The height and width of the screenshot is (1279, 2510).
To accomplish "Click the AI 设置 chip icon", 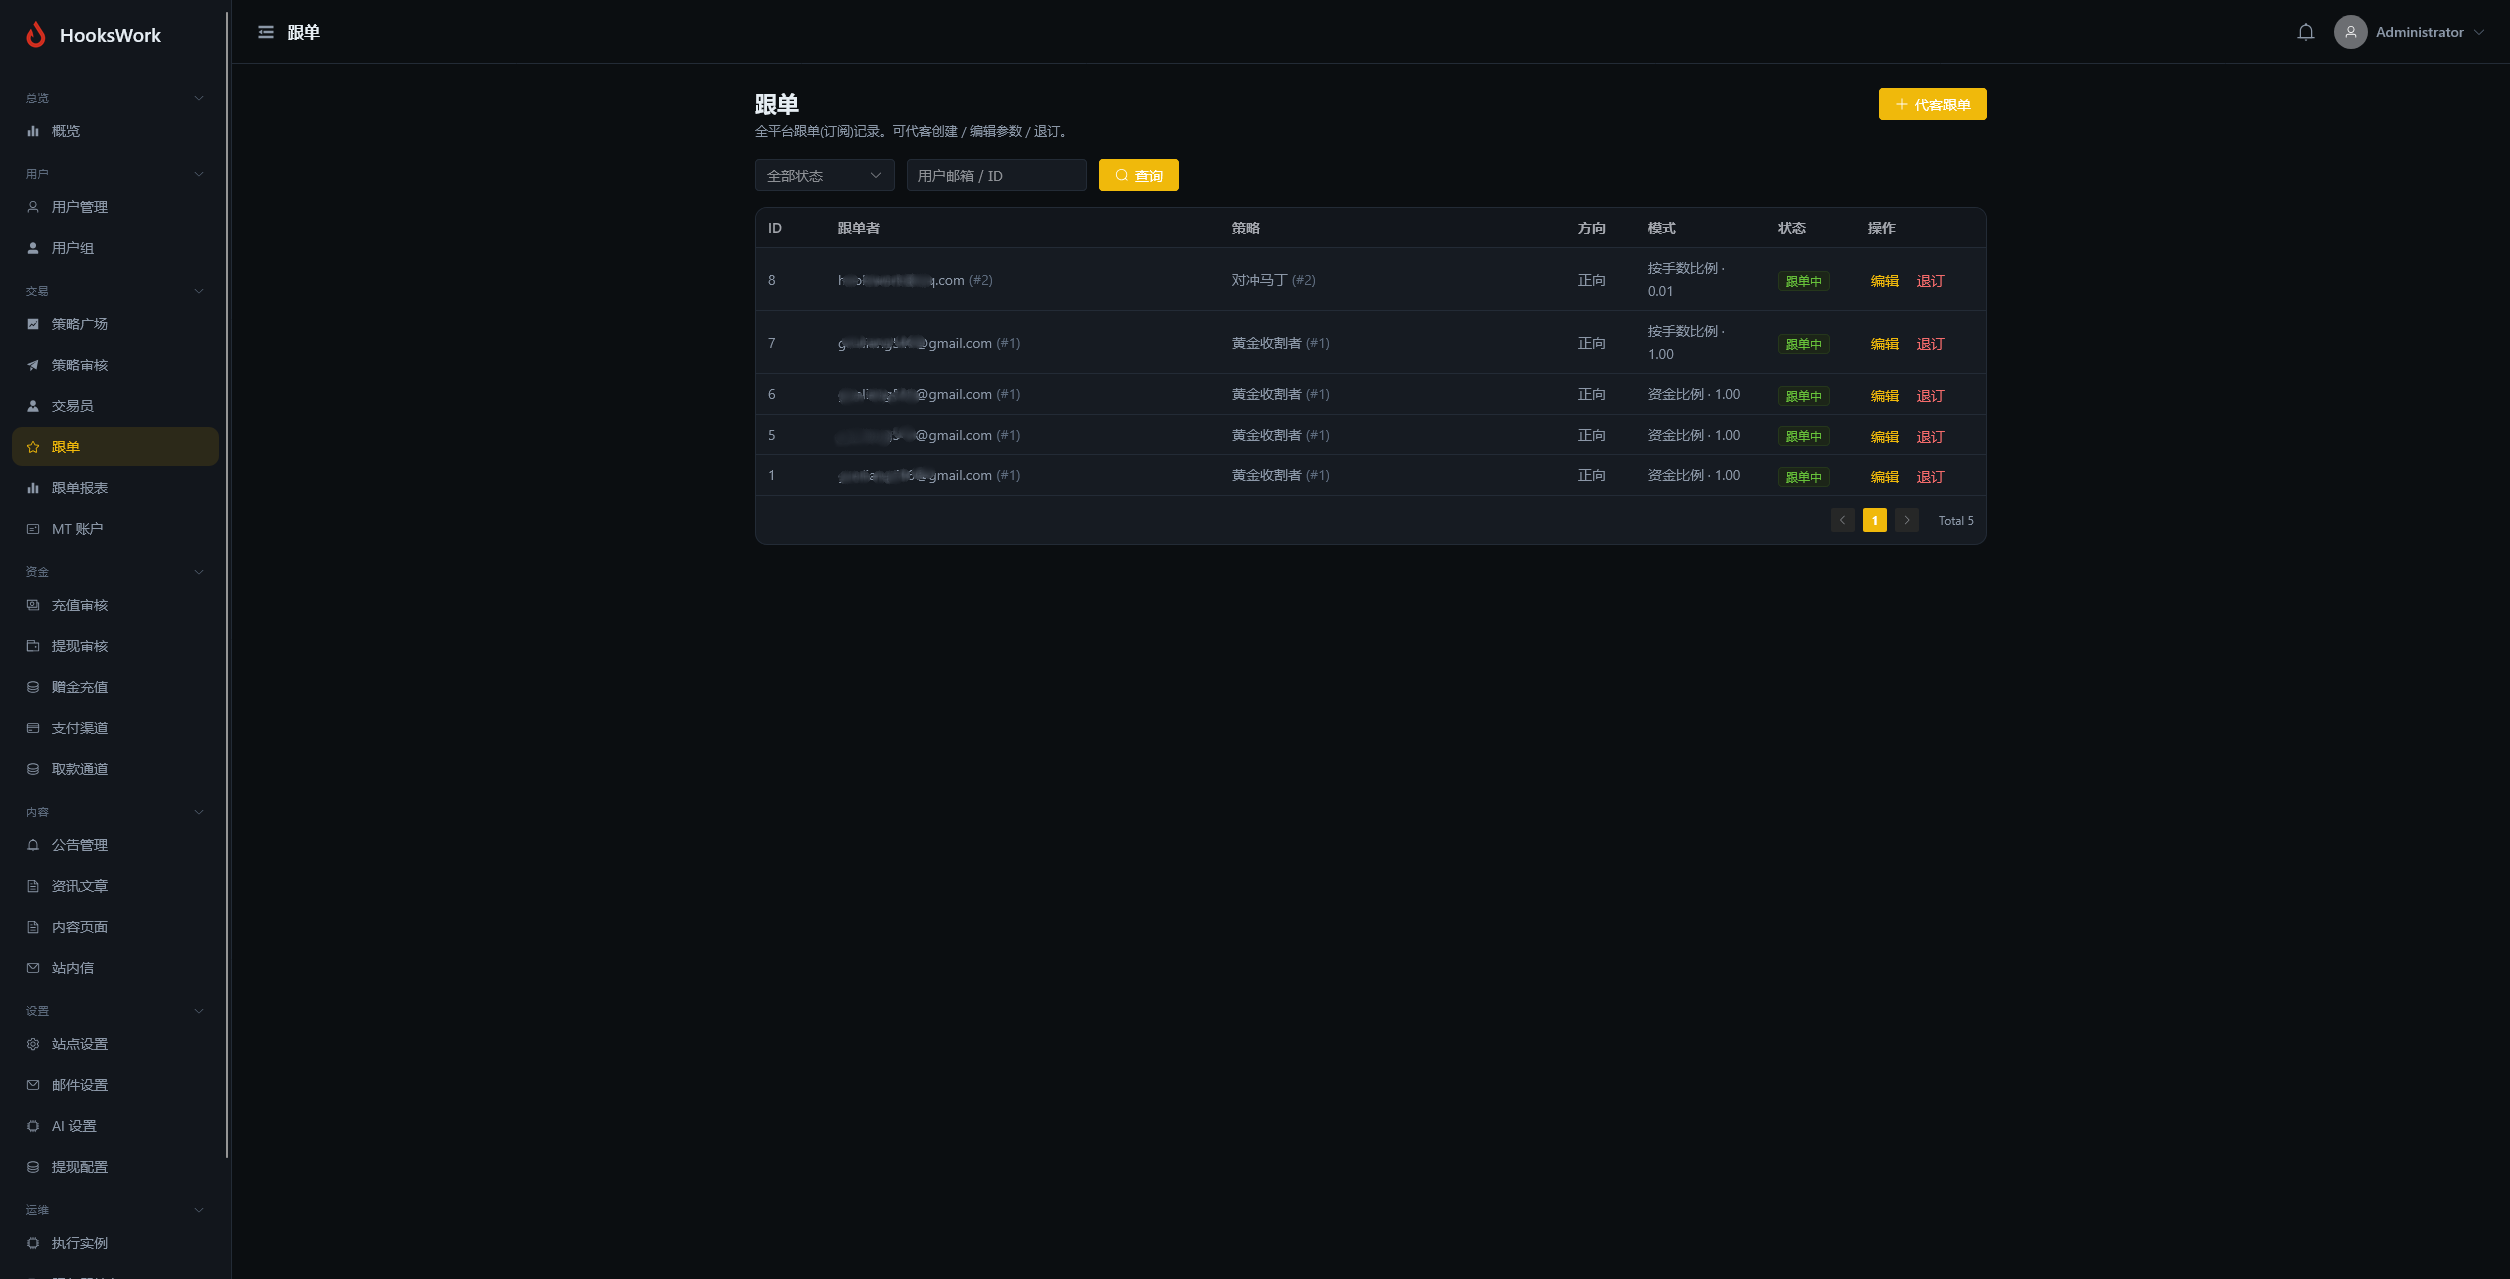I will (33, 1126).
